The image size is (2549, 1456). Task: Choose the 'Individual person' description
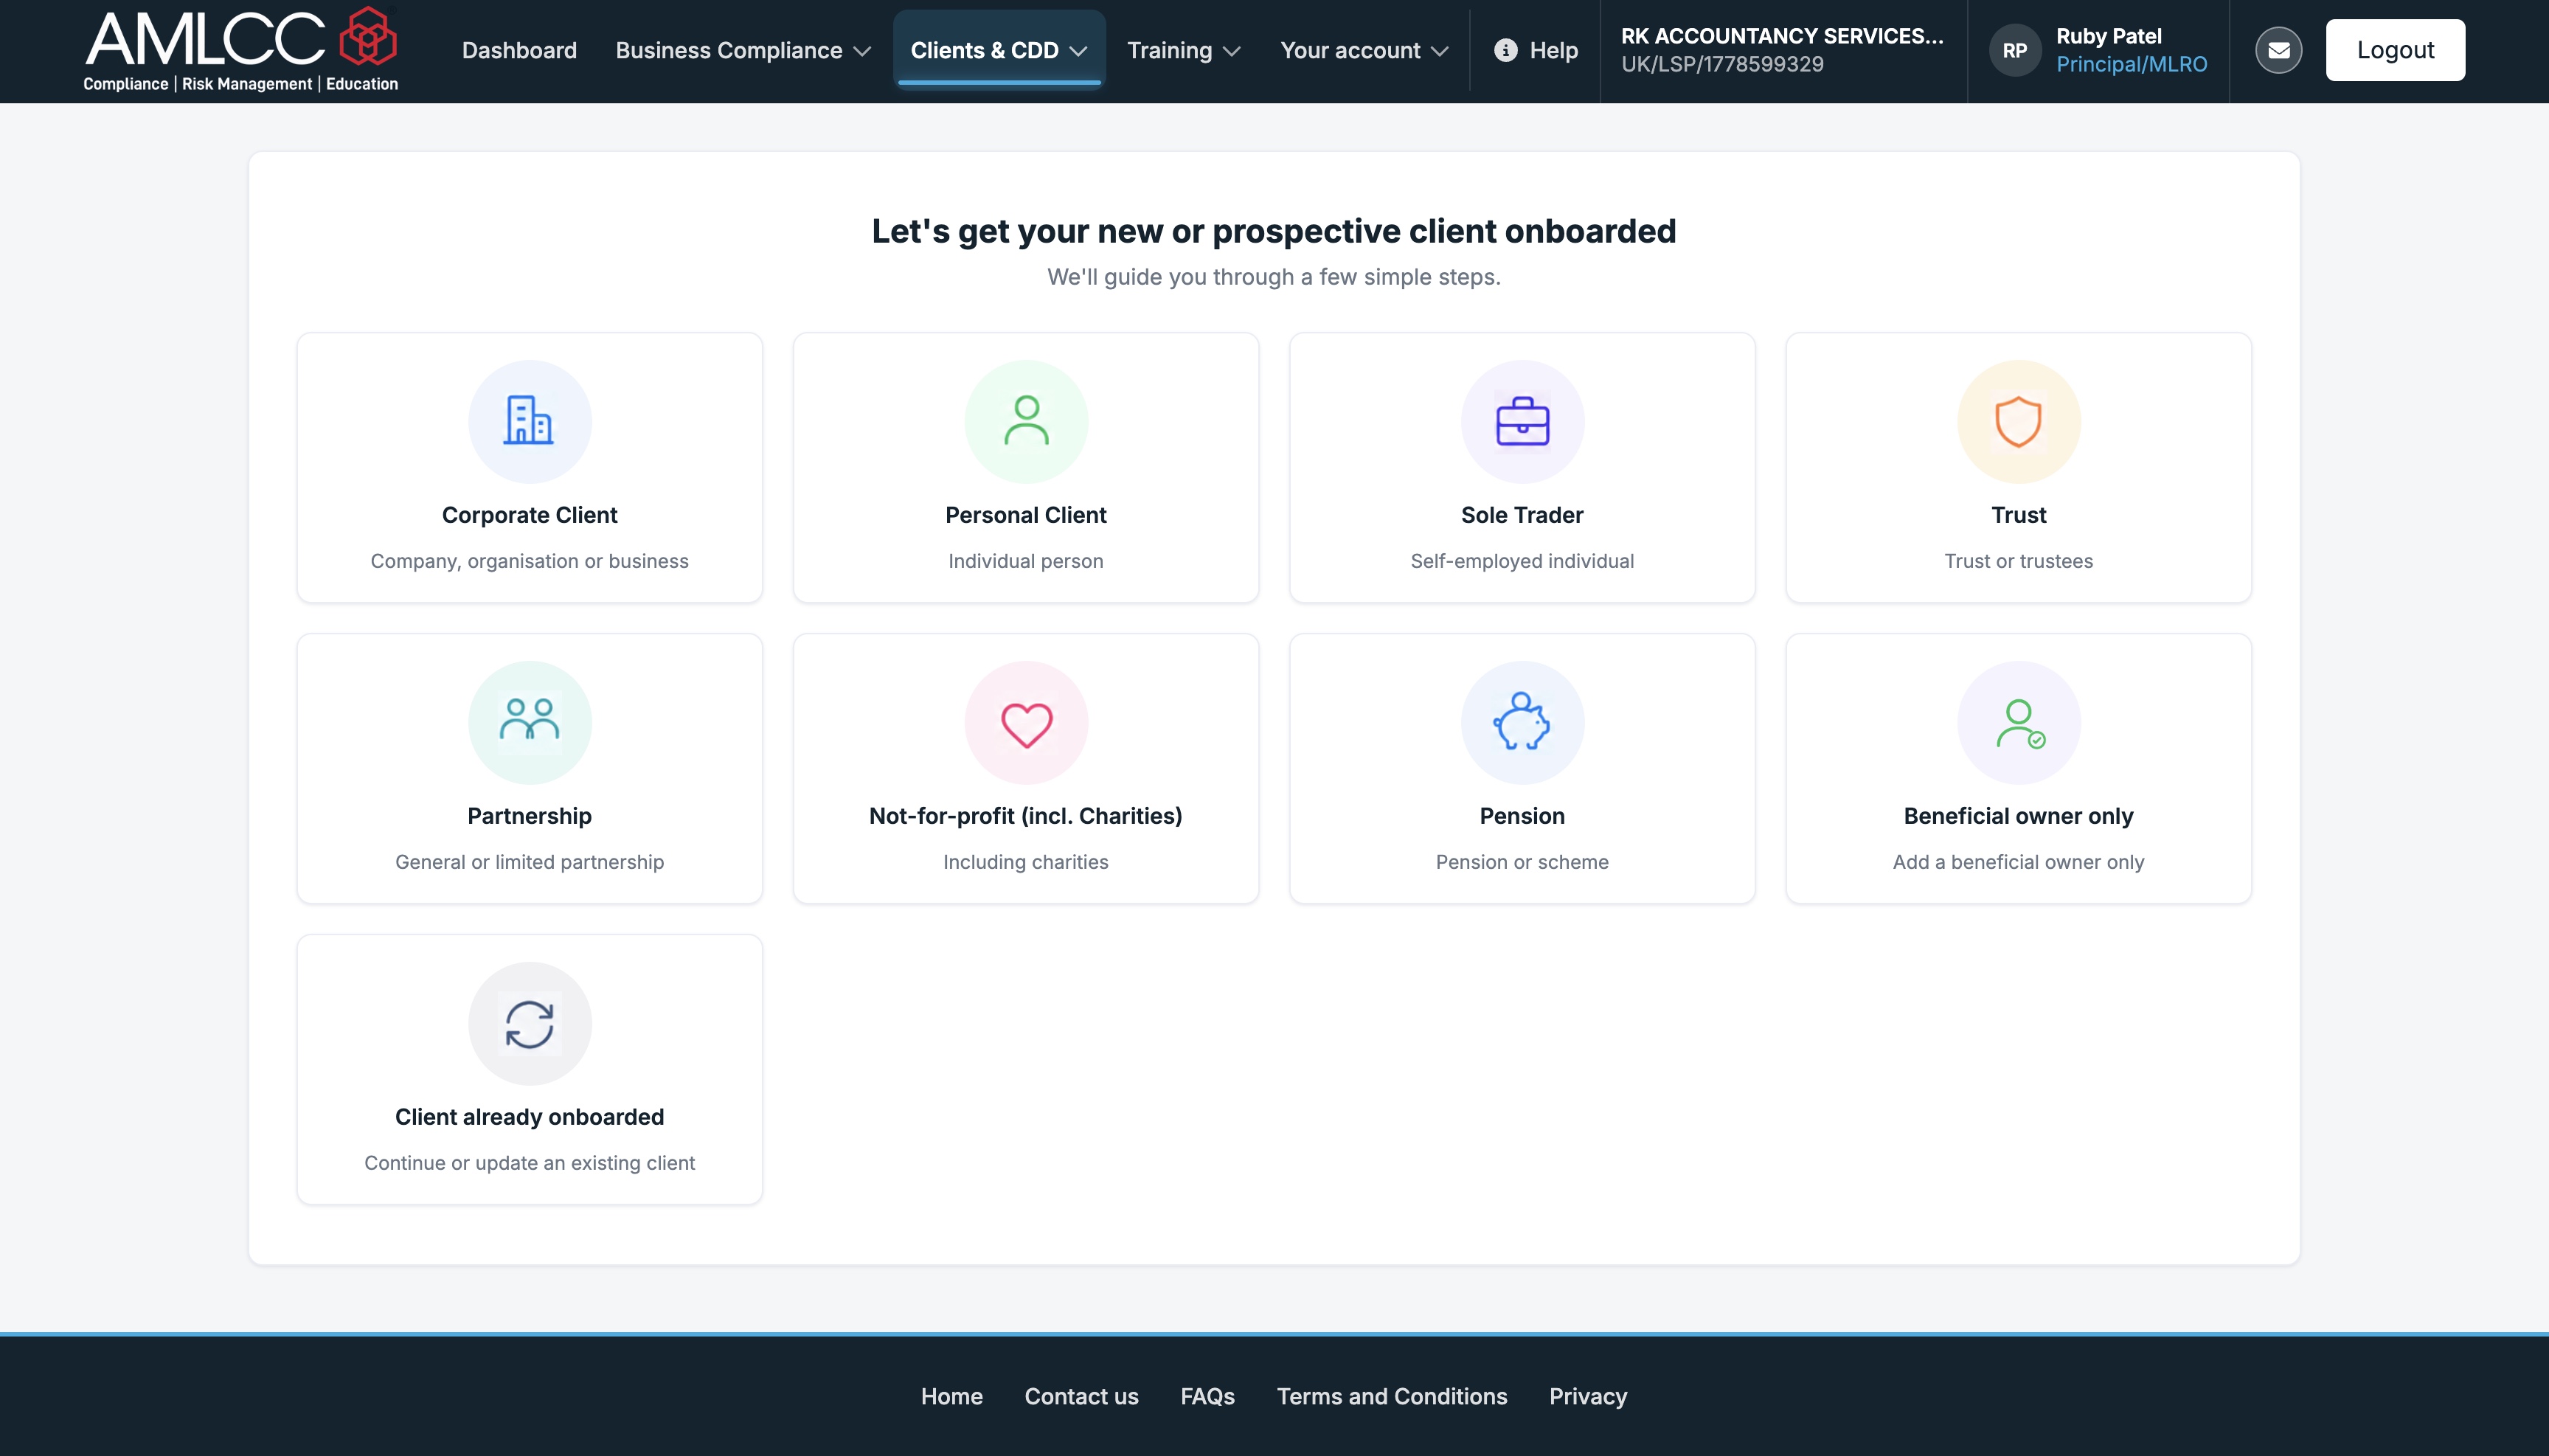1026,561
